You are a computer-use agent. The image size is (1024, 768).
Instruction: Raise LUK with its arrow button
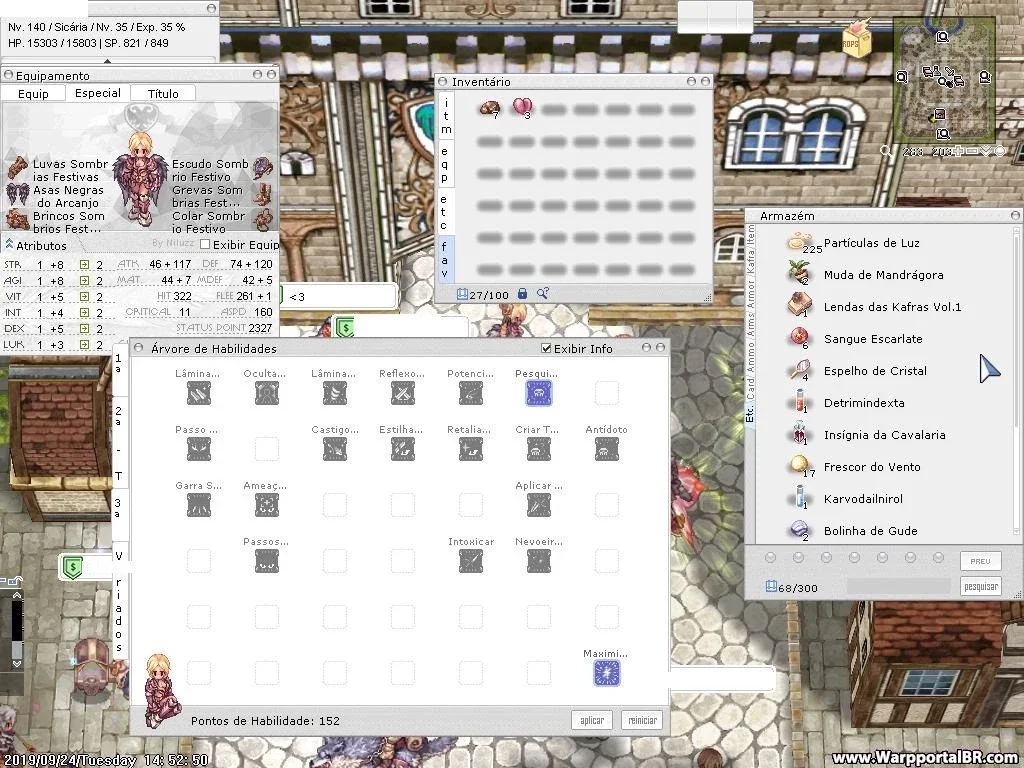point(84,344)
